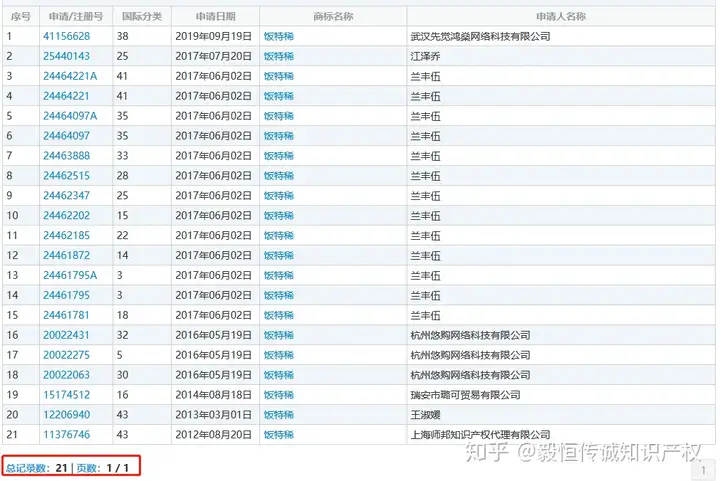Select the applicant name in row 1
Viewport: 720px width, 481px height.
(480, 36)
